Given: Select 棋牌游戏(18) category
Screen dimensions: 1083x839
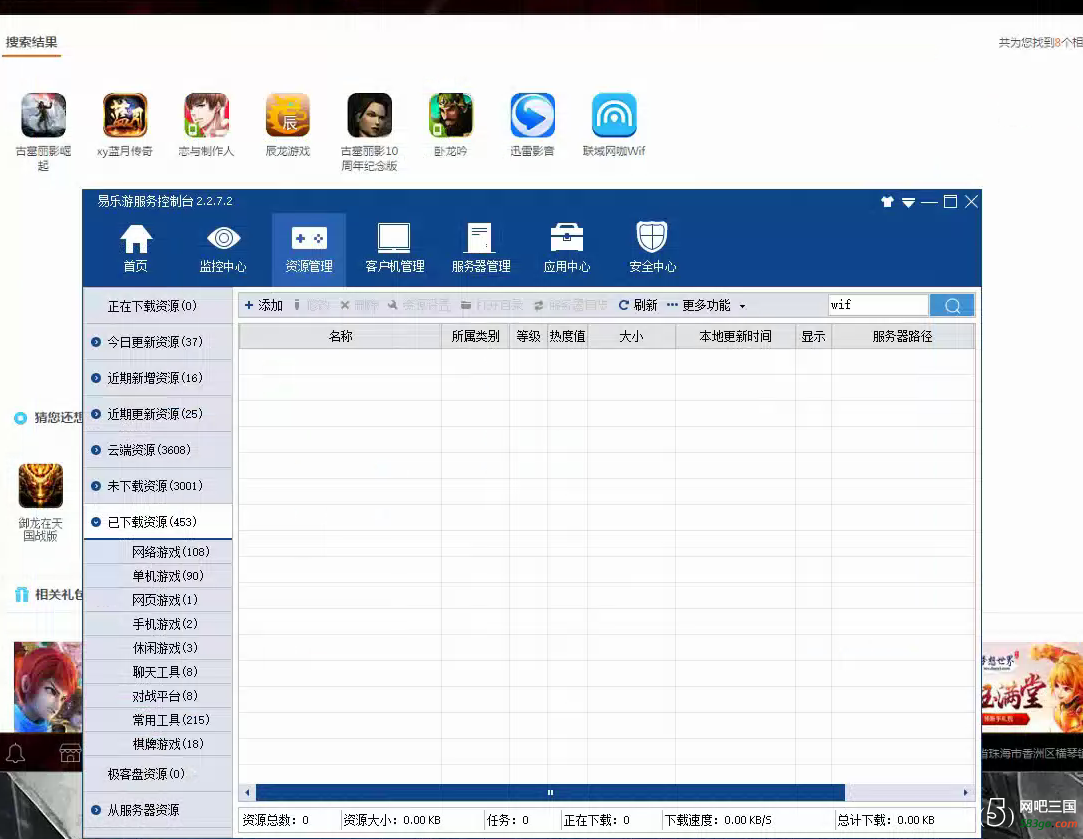Looking at the screenshot, I should [x=157, y=744].
